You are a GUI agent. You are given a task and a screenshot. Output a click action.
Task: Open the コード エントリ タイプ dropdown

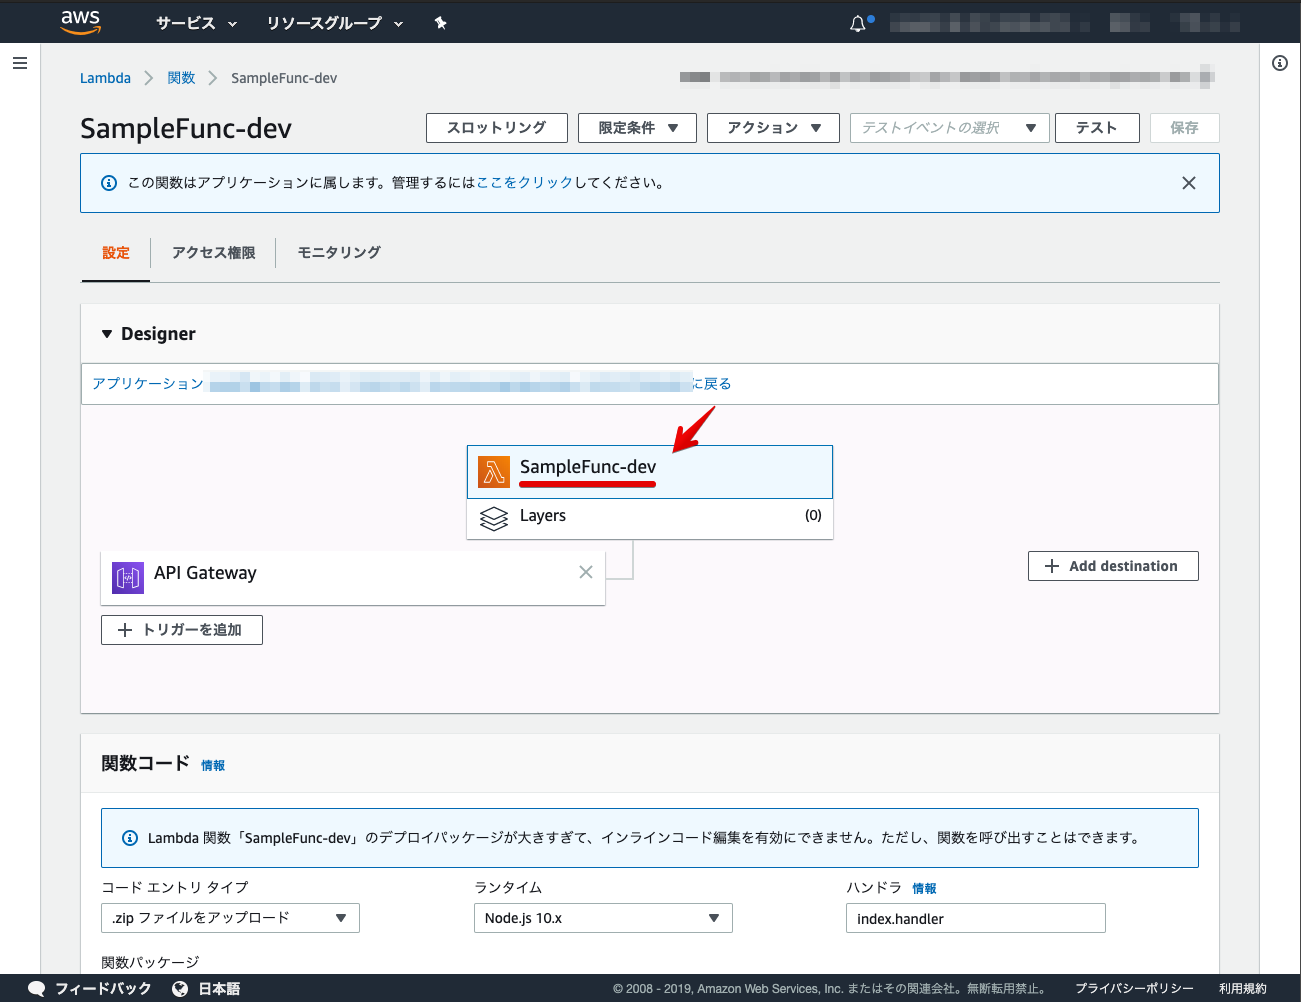[230, 918]
